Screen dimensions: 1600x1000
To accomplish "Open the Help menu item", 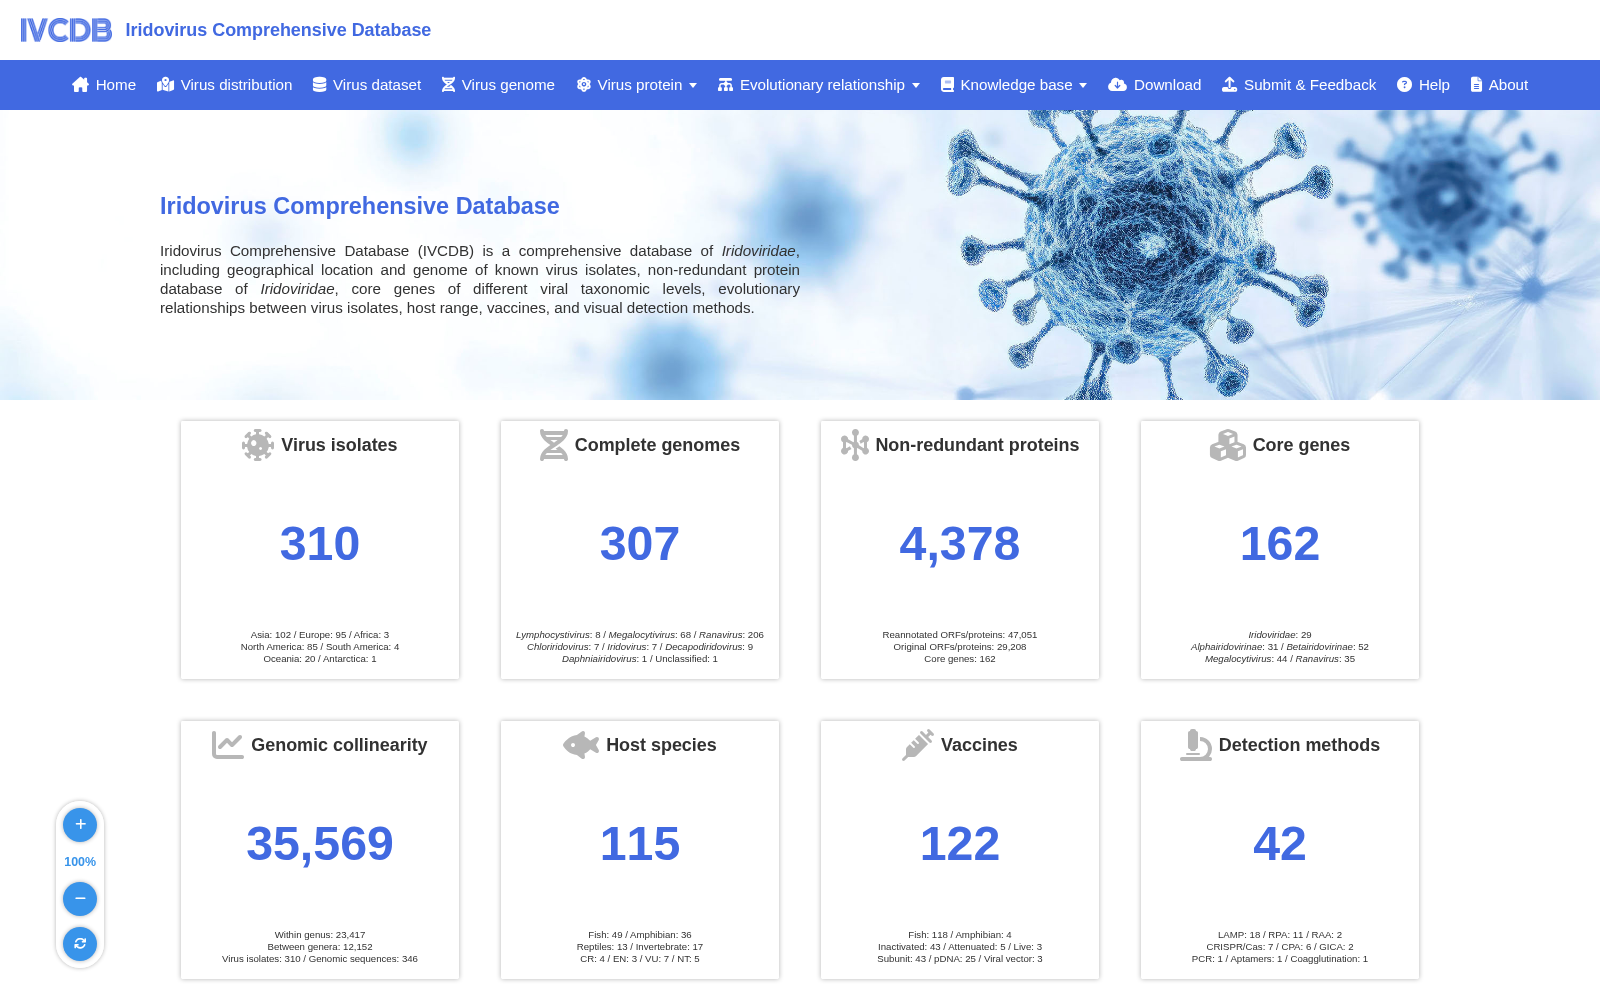I will [1423, 85].
